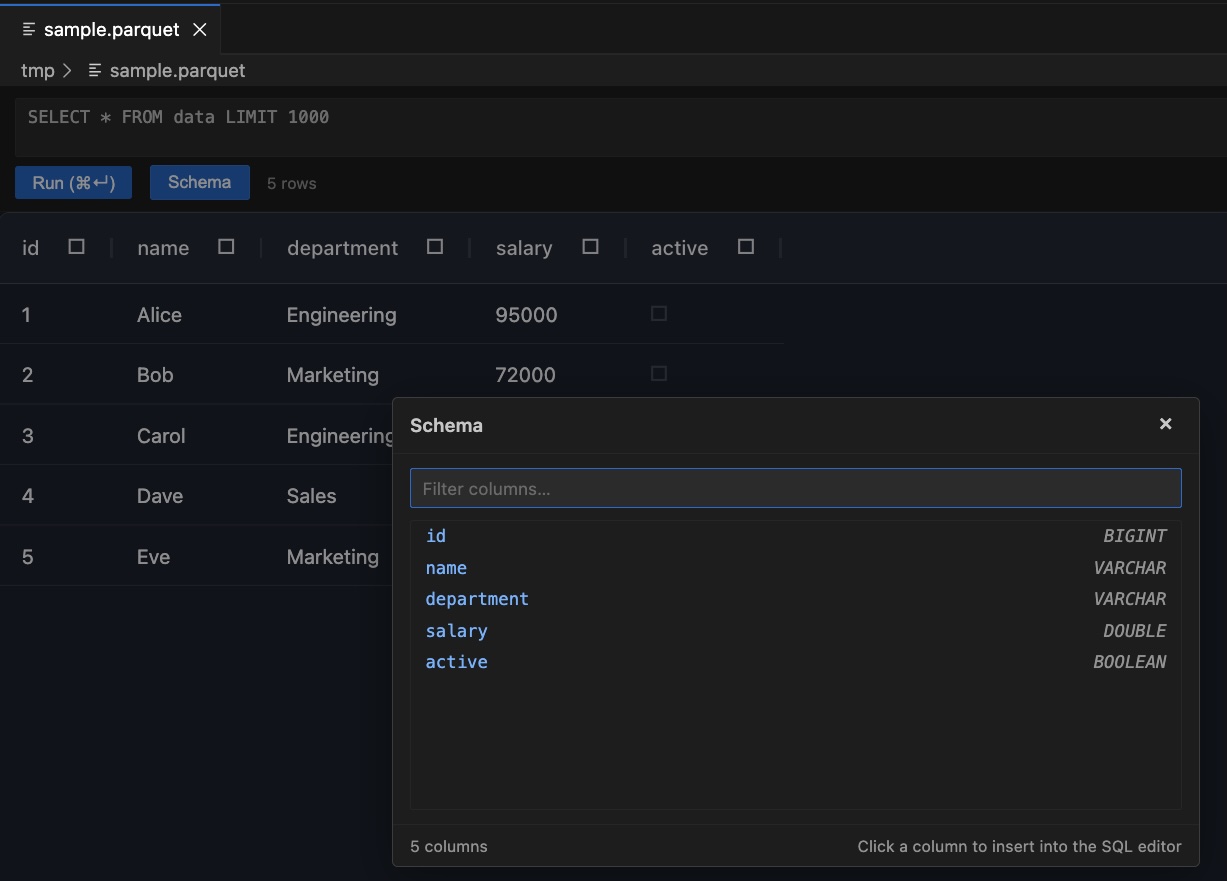
Task: Click the breadcrumb chevron after tmp
Action: coord(67,71)
